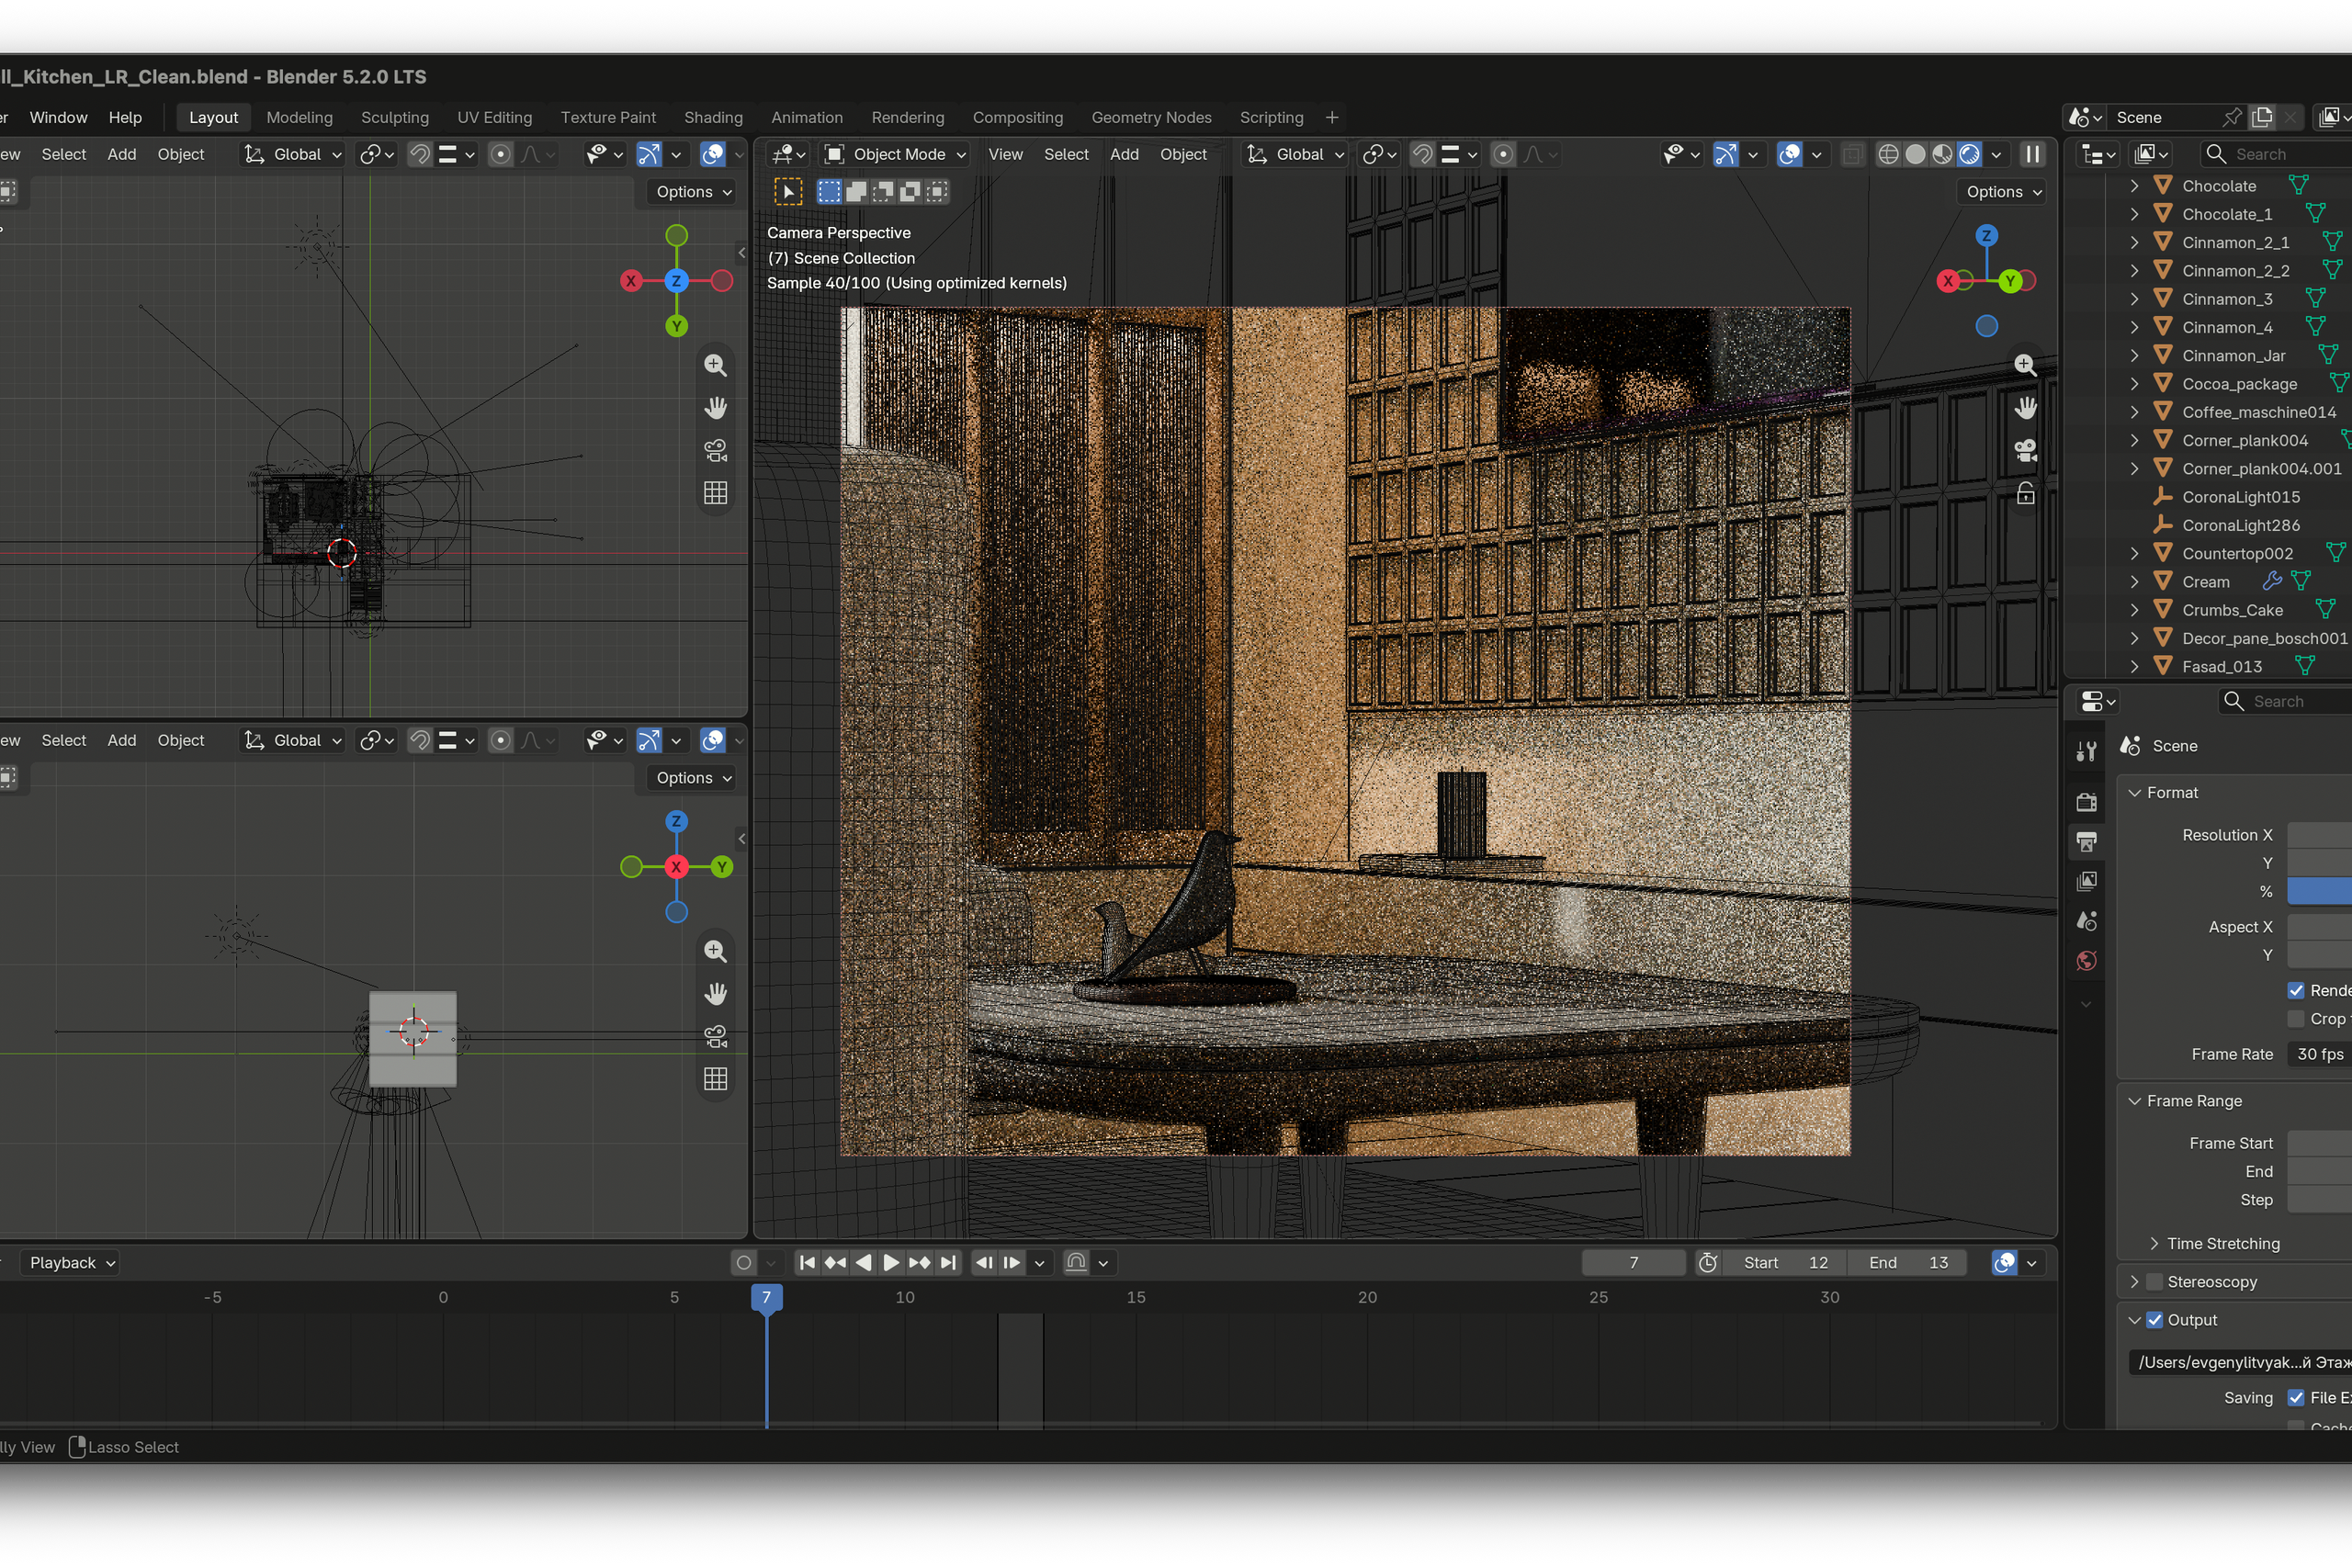
Task: Open Add menu in camera viewport header
Action: click(1124, 154)
